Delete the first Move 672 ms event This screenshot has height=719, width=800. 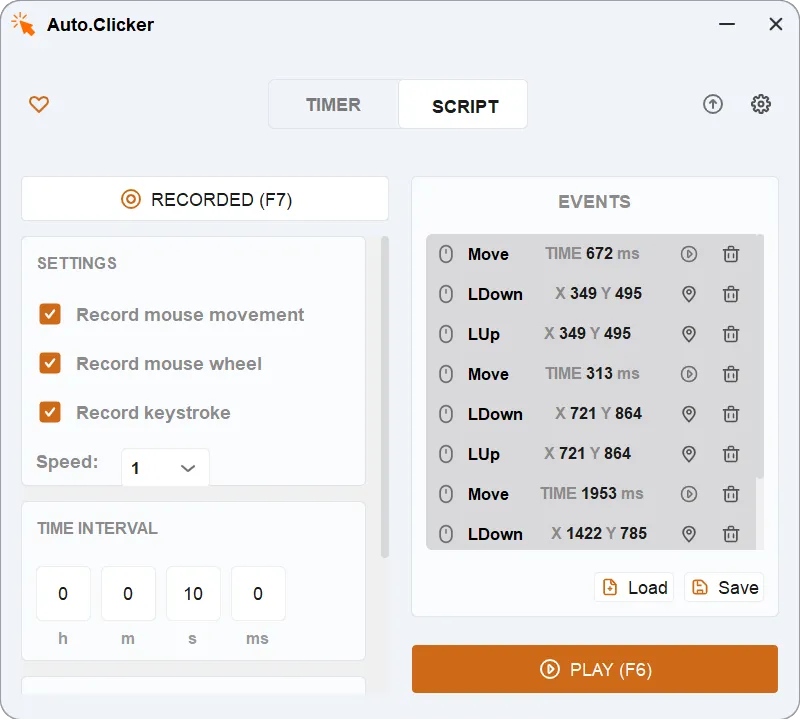731,254
